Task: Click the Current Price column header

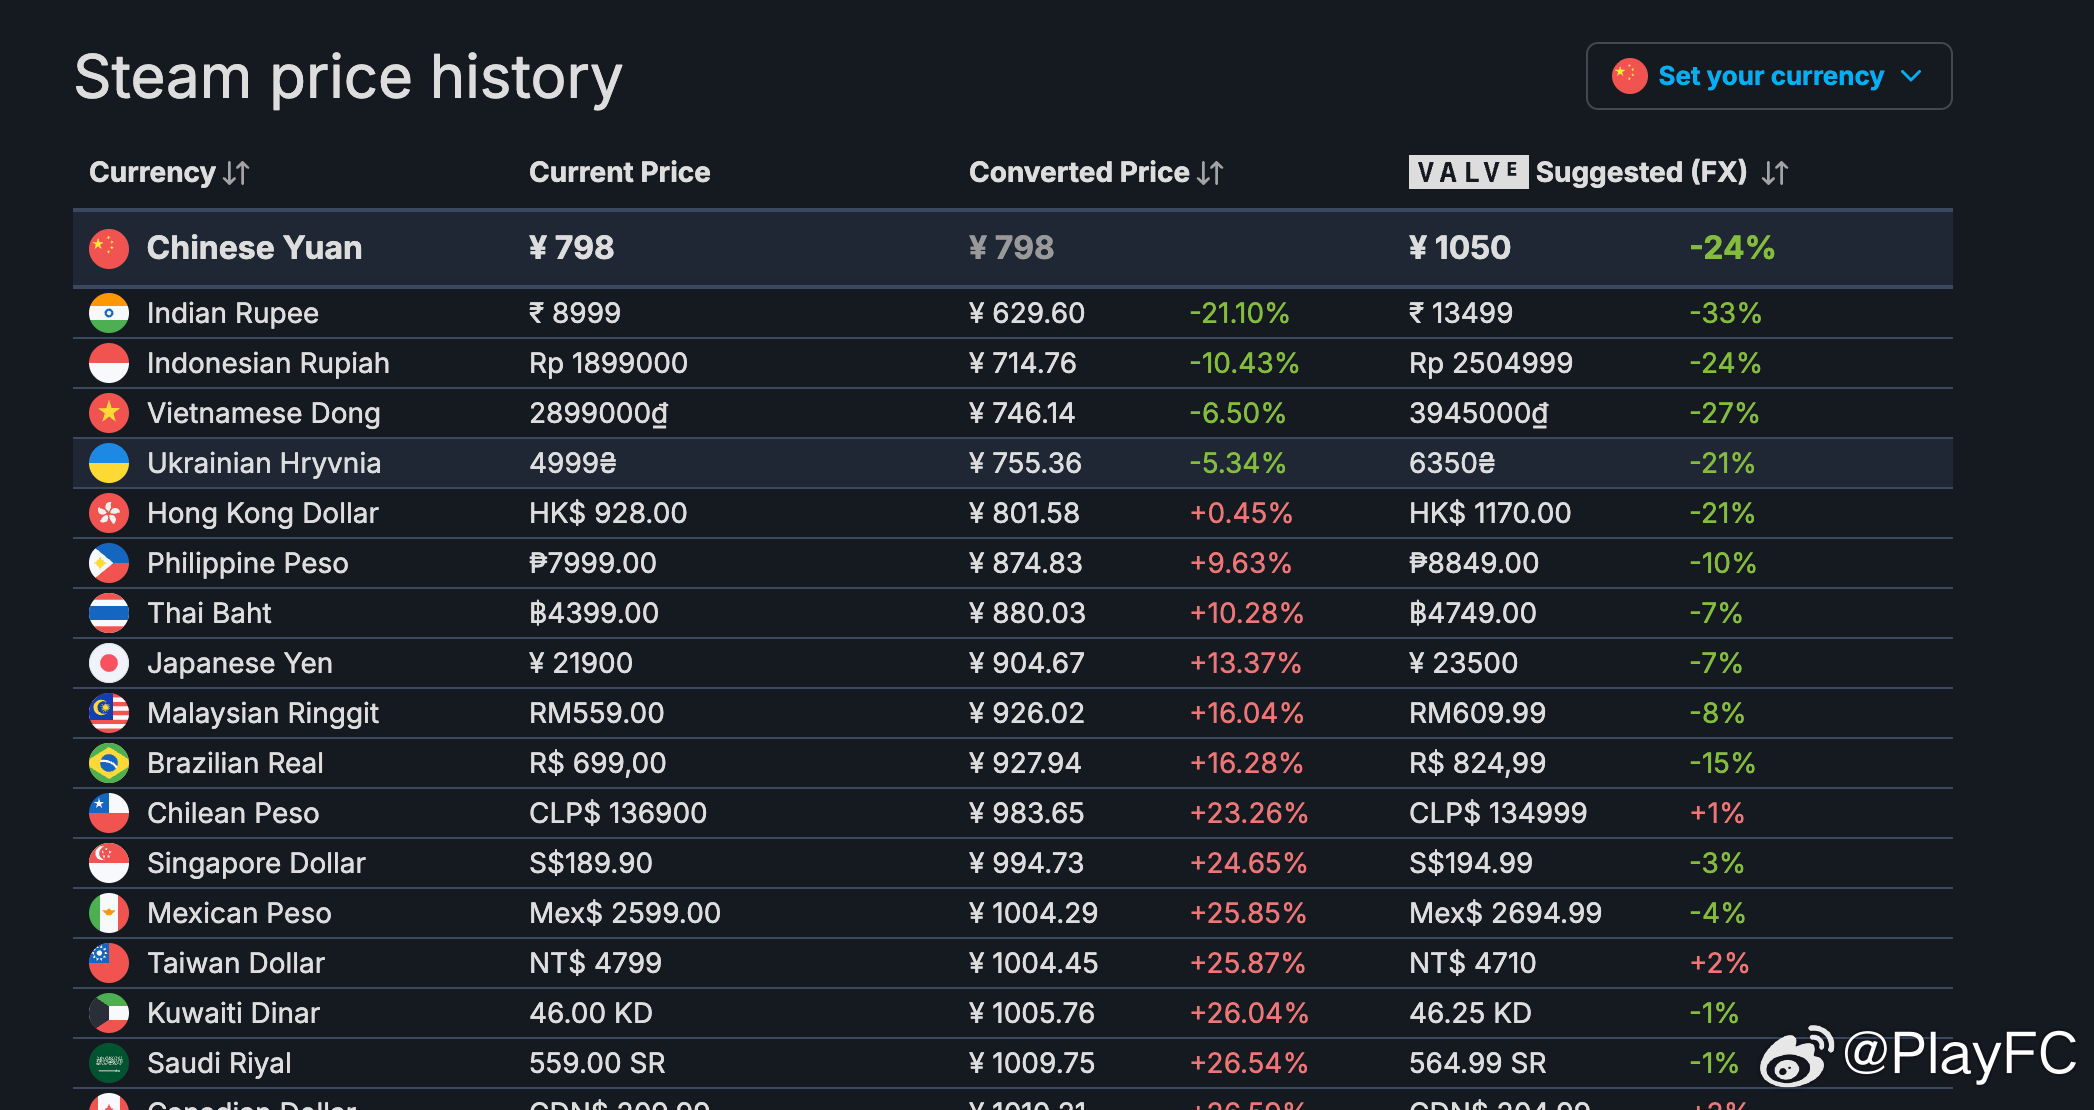Action: pos(620,172)
